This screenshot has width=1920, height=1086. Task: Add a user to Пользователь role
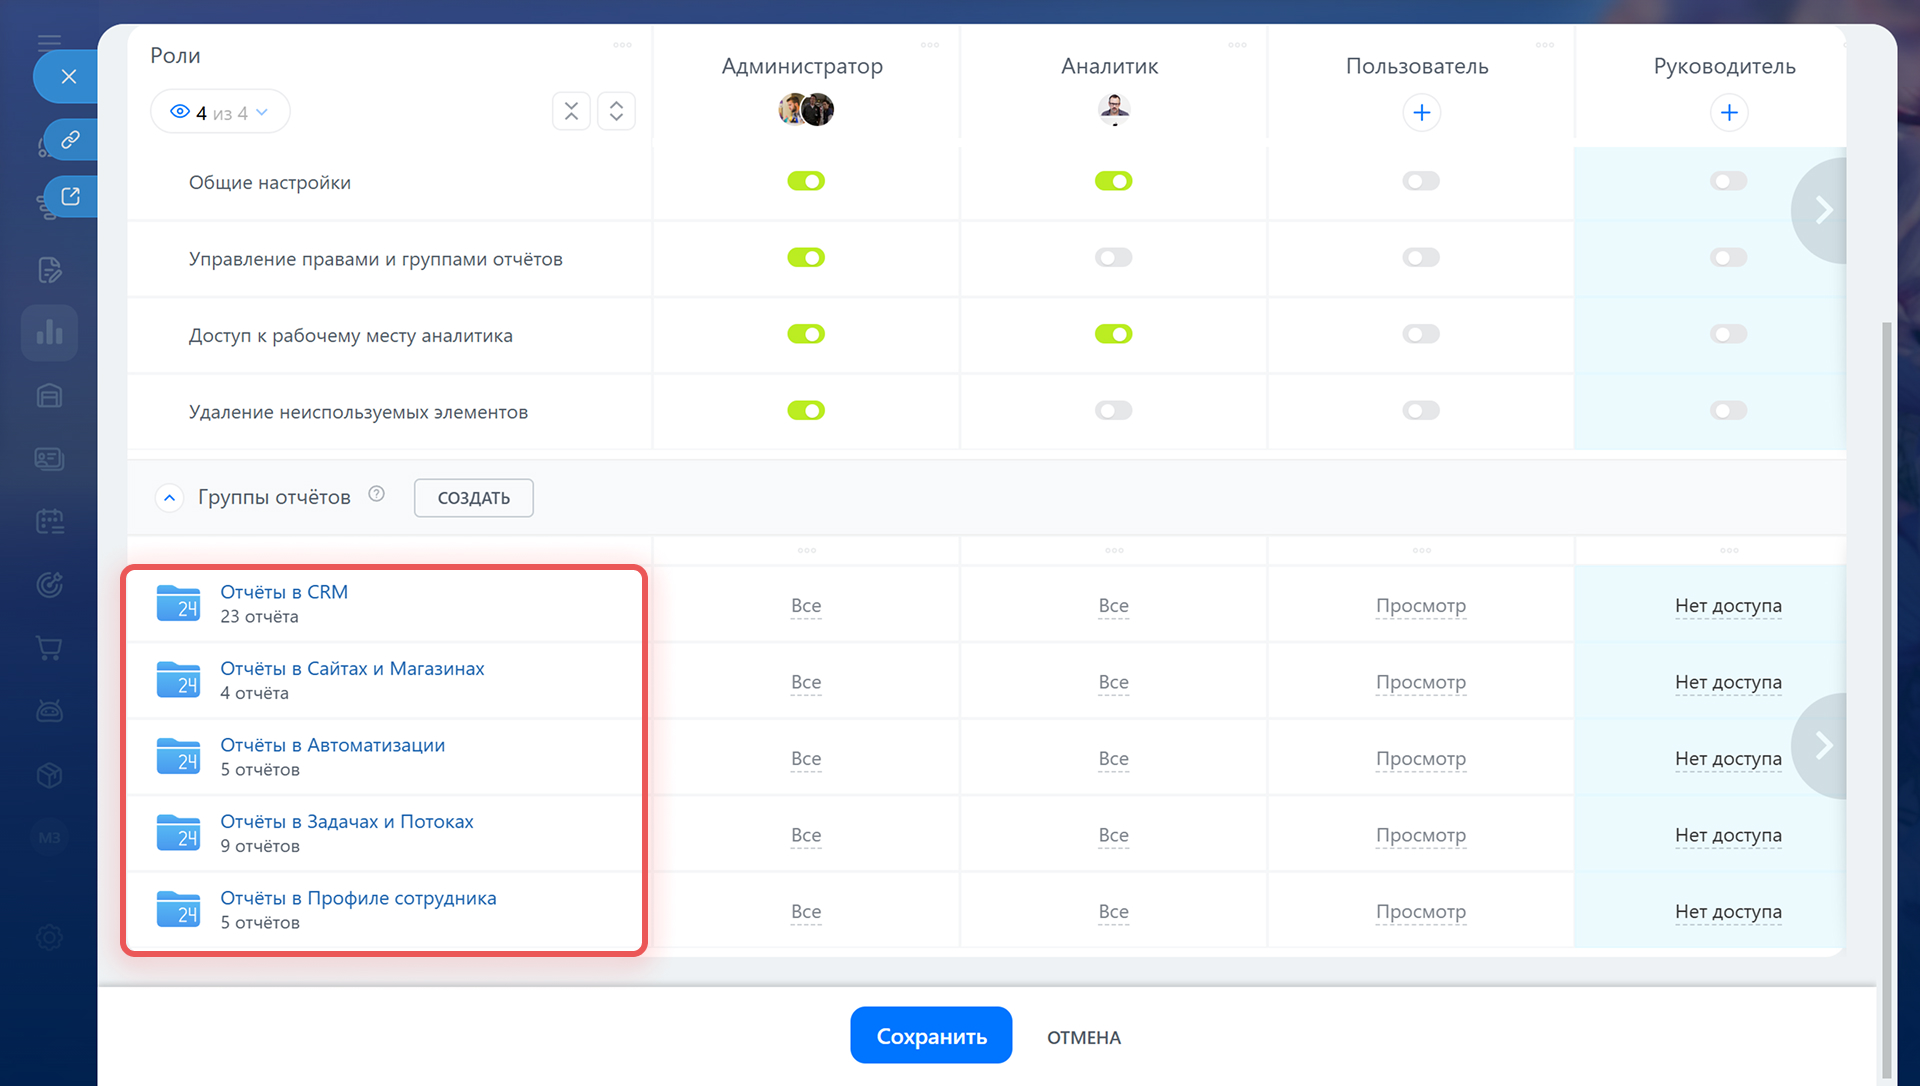coord(1421,112)
